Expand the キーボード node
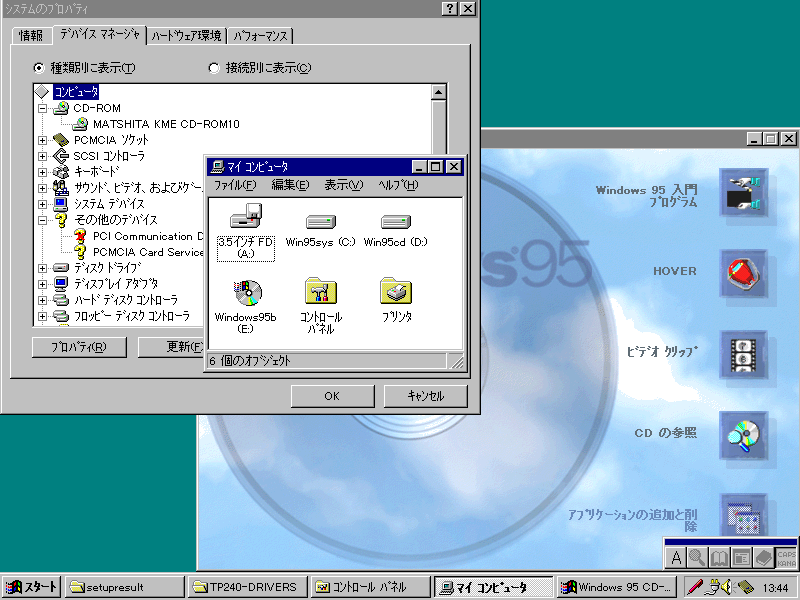This screenshot has width=800, height=600. tap(43, 172)
